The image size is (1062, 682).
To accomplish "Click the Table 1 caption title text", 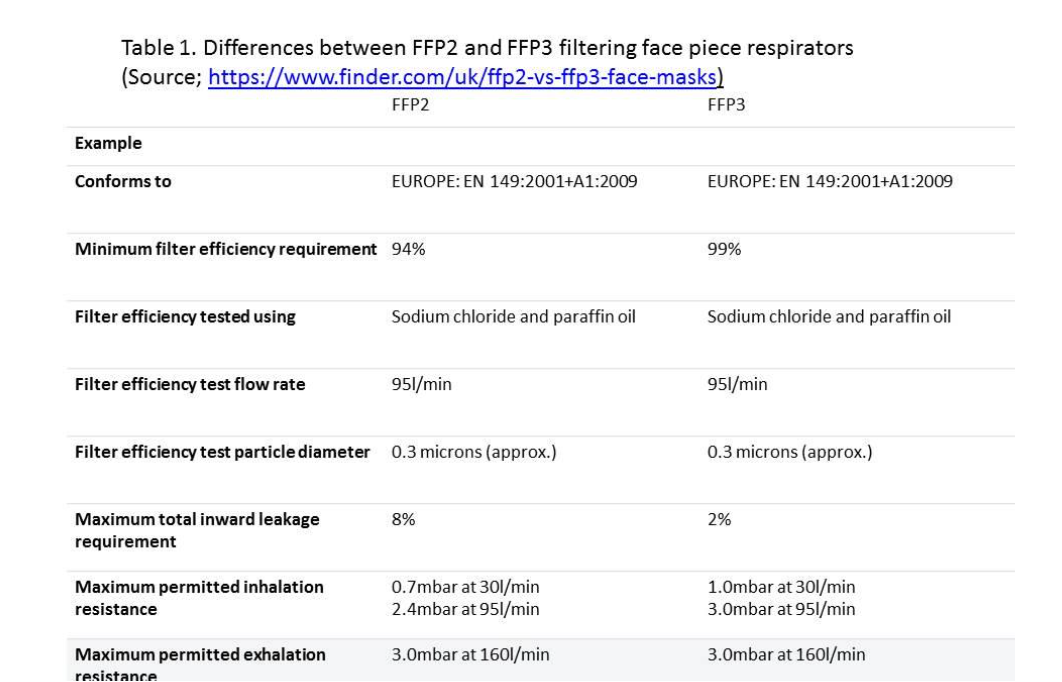I will [x=487, y=48].
